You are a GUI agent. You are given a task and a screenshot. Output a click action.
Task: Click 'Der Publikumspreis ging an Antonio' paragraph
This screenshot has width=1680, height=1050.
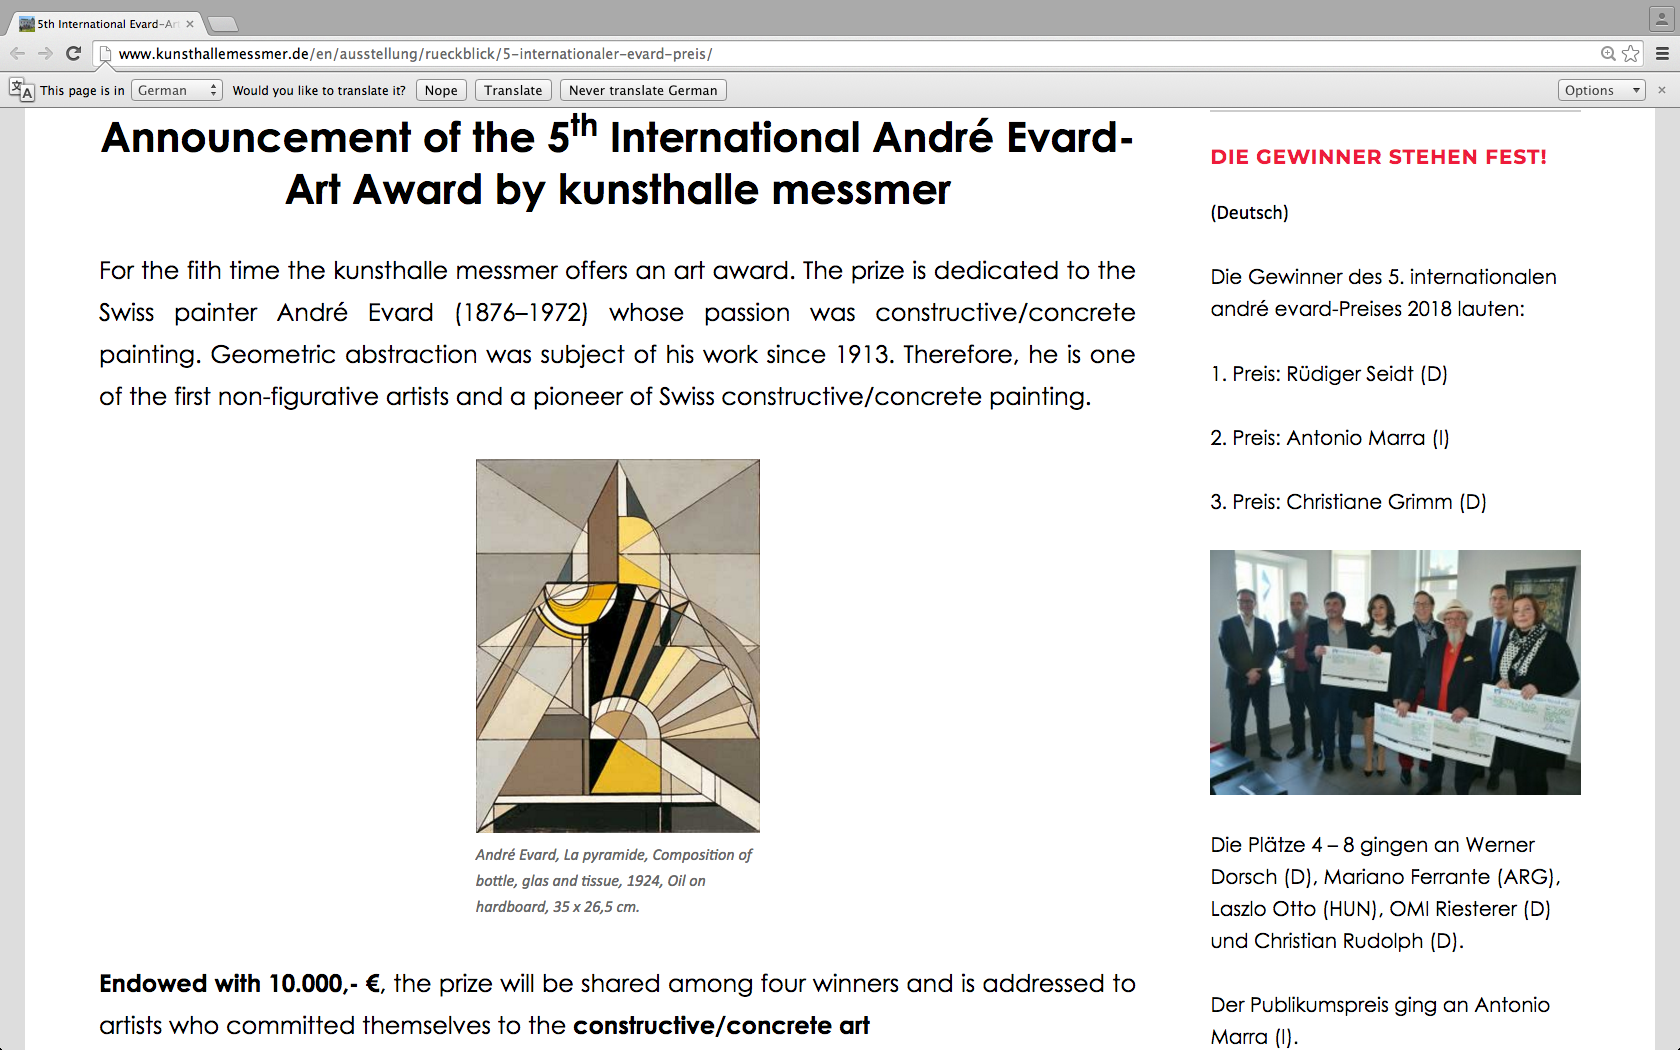click(1380, 1021)
